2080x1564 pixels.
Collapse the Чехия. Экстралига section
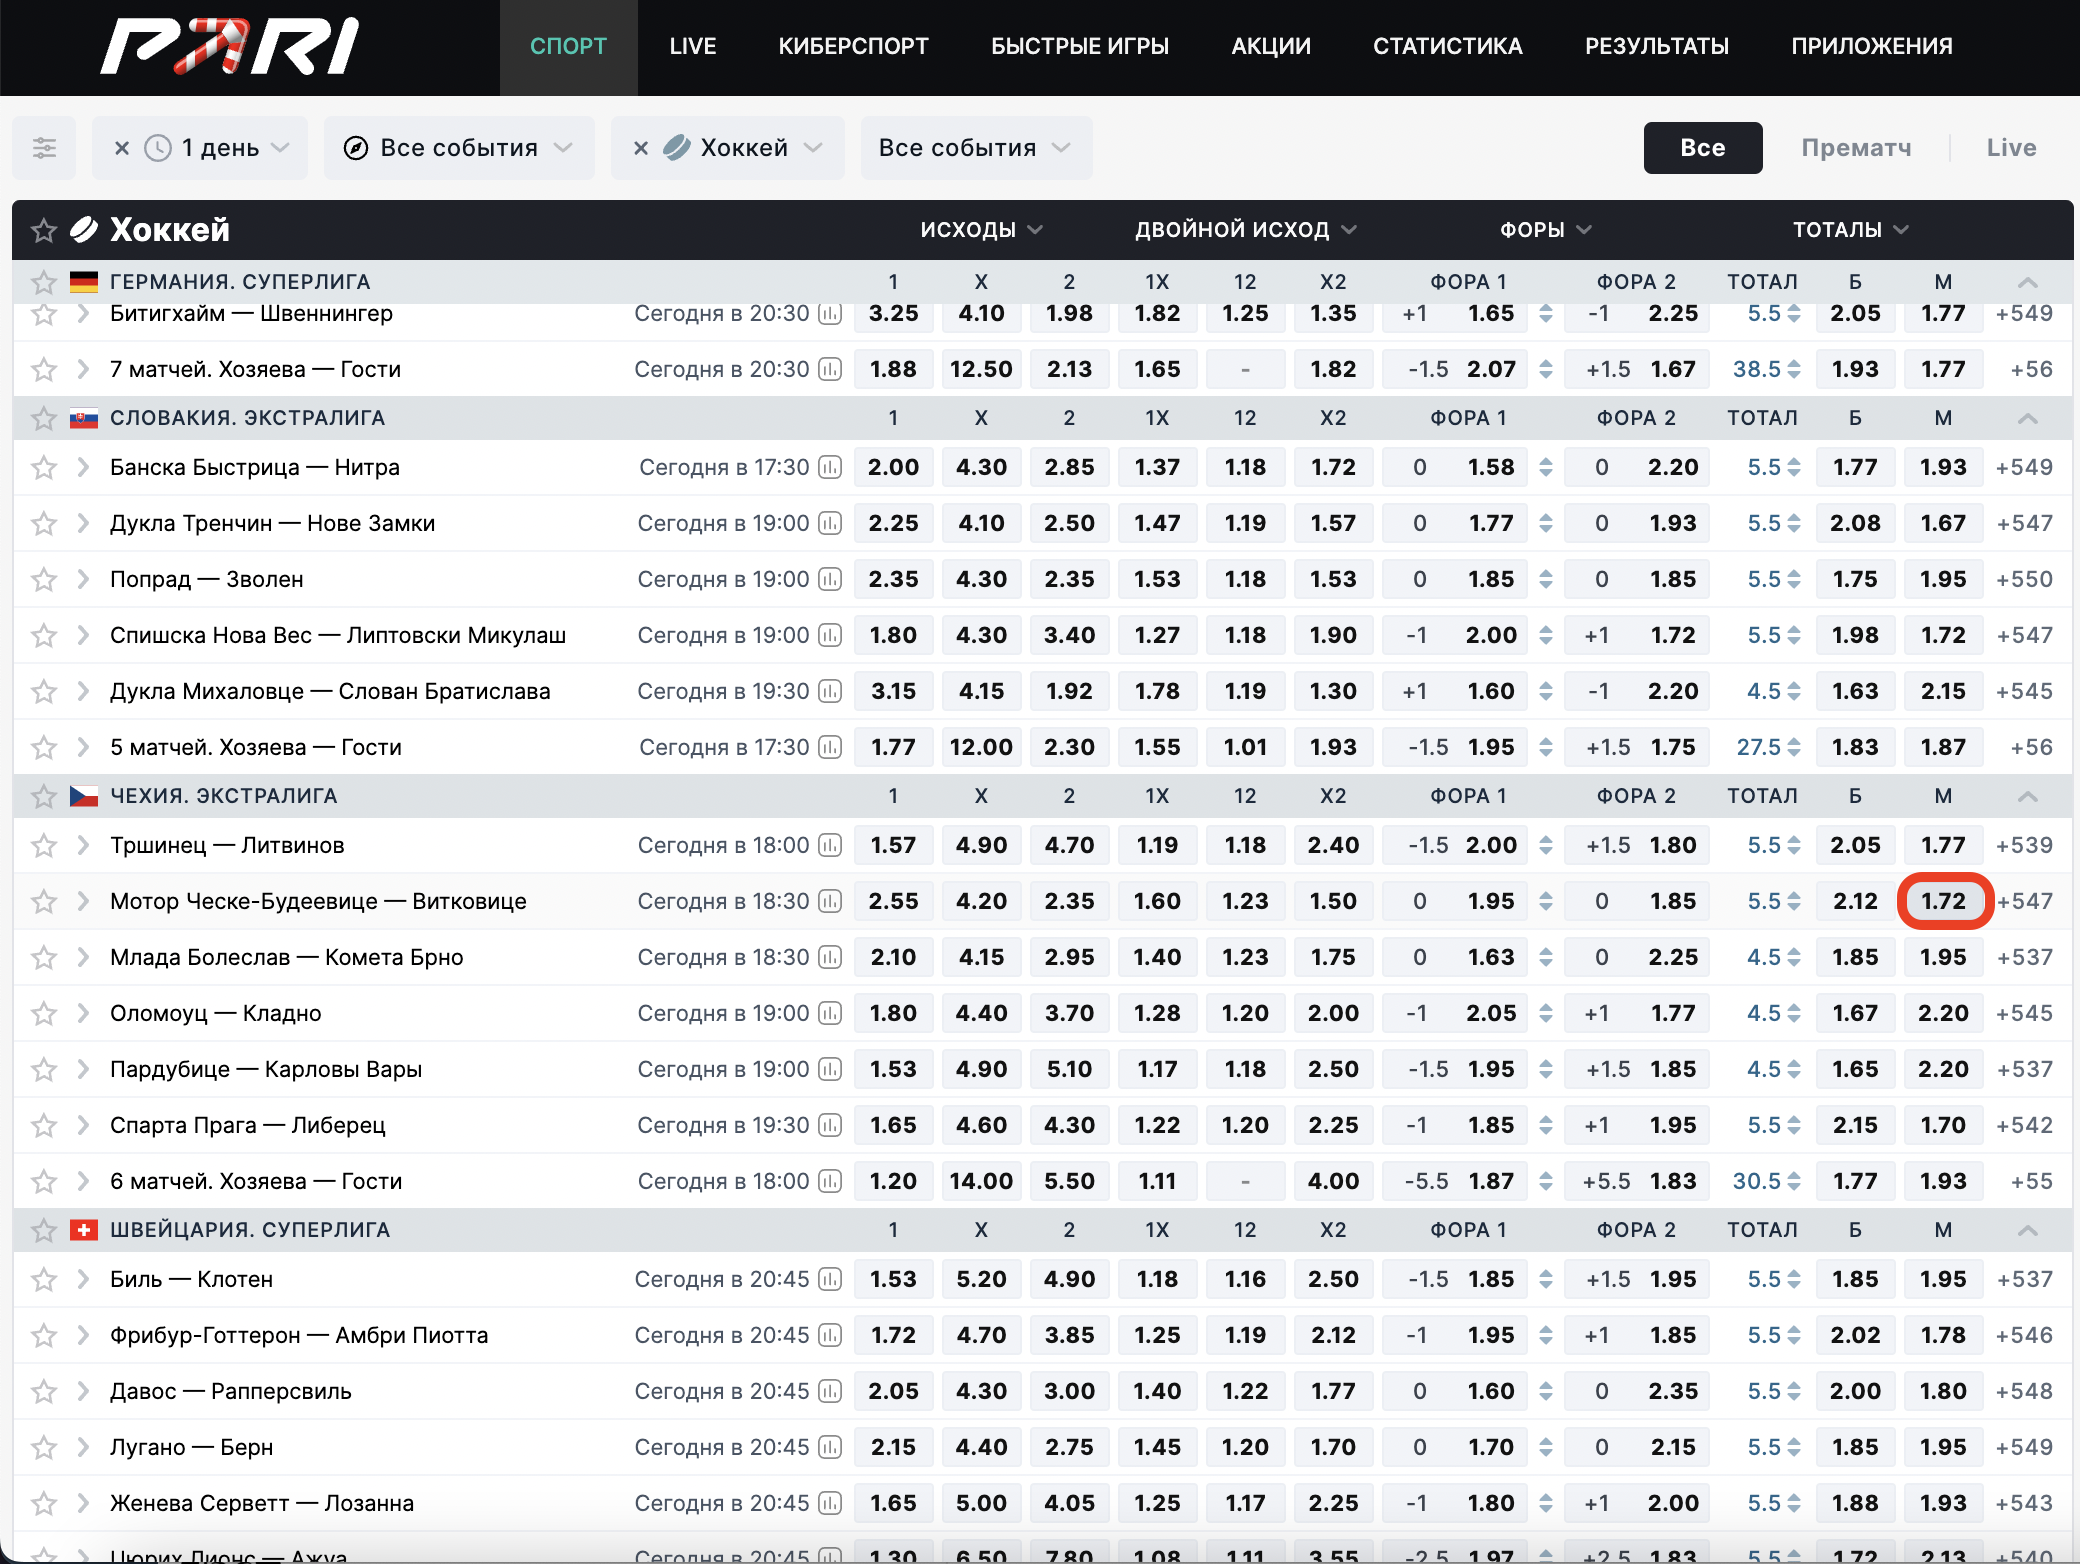[2027, 796]
